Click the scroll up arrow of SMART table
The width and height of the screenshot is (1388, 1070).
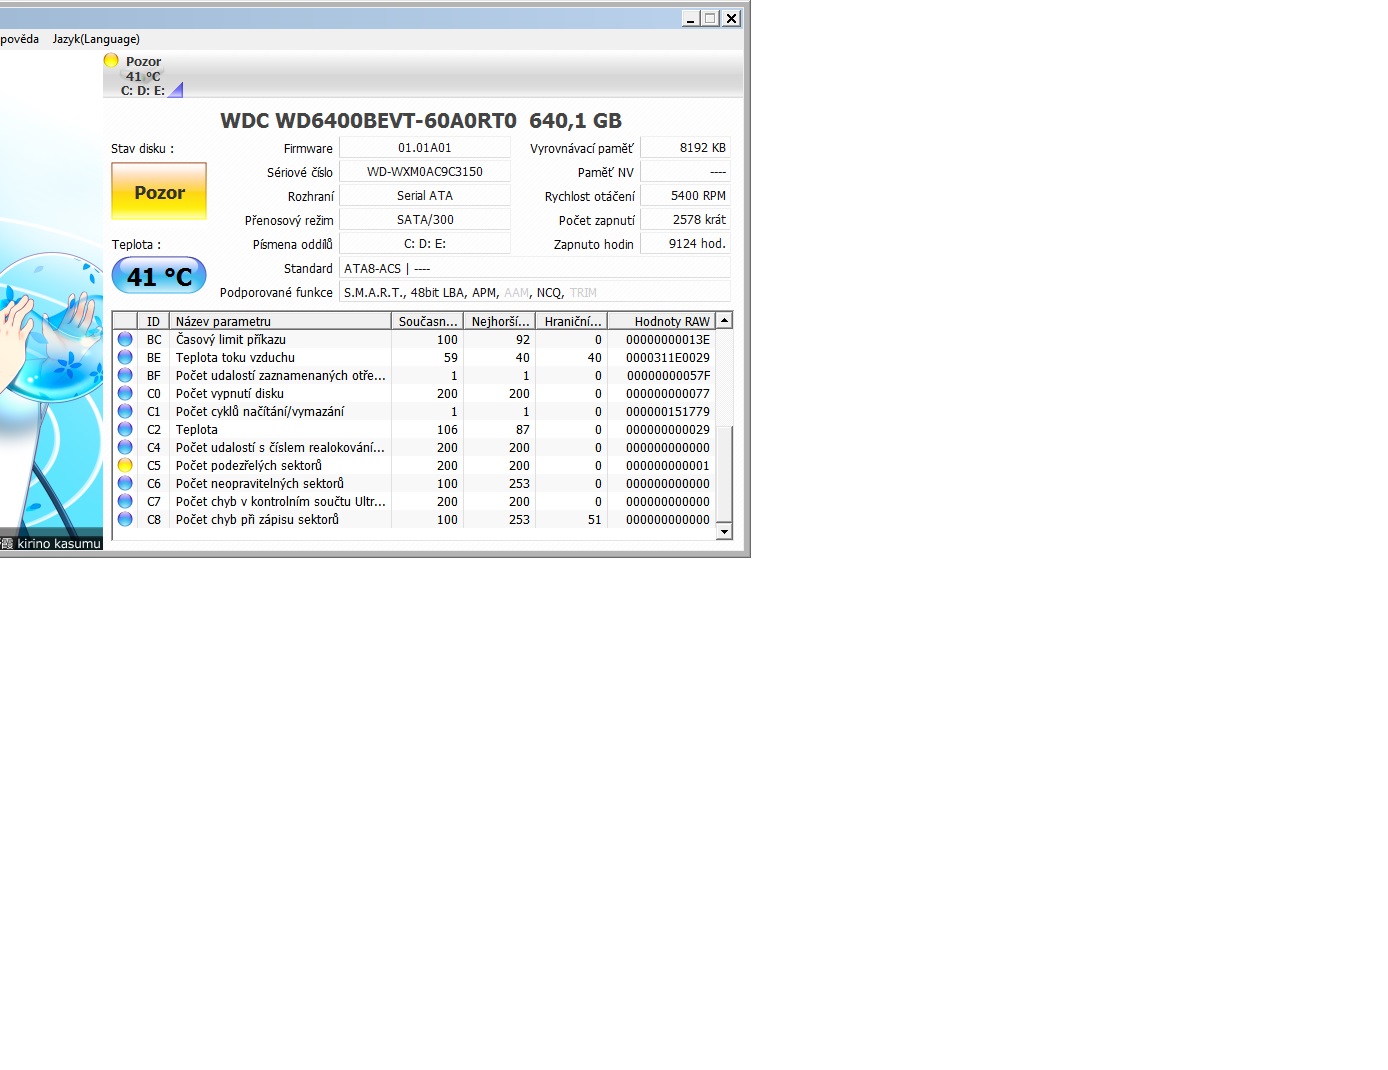point(725,320)
